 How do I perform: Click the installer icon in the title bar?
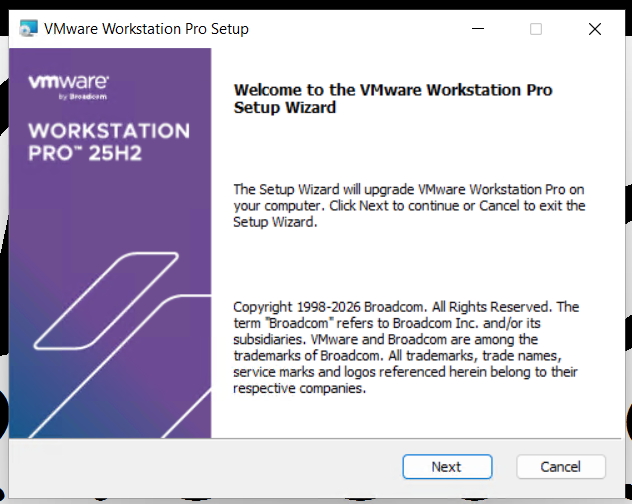29,29
